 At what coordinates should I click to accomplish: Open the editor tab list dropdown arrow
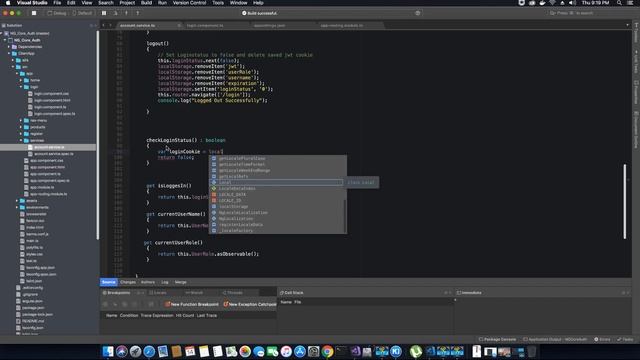627,25
